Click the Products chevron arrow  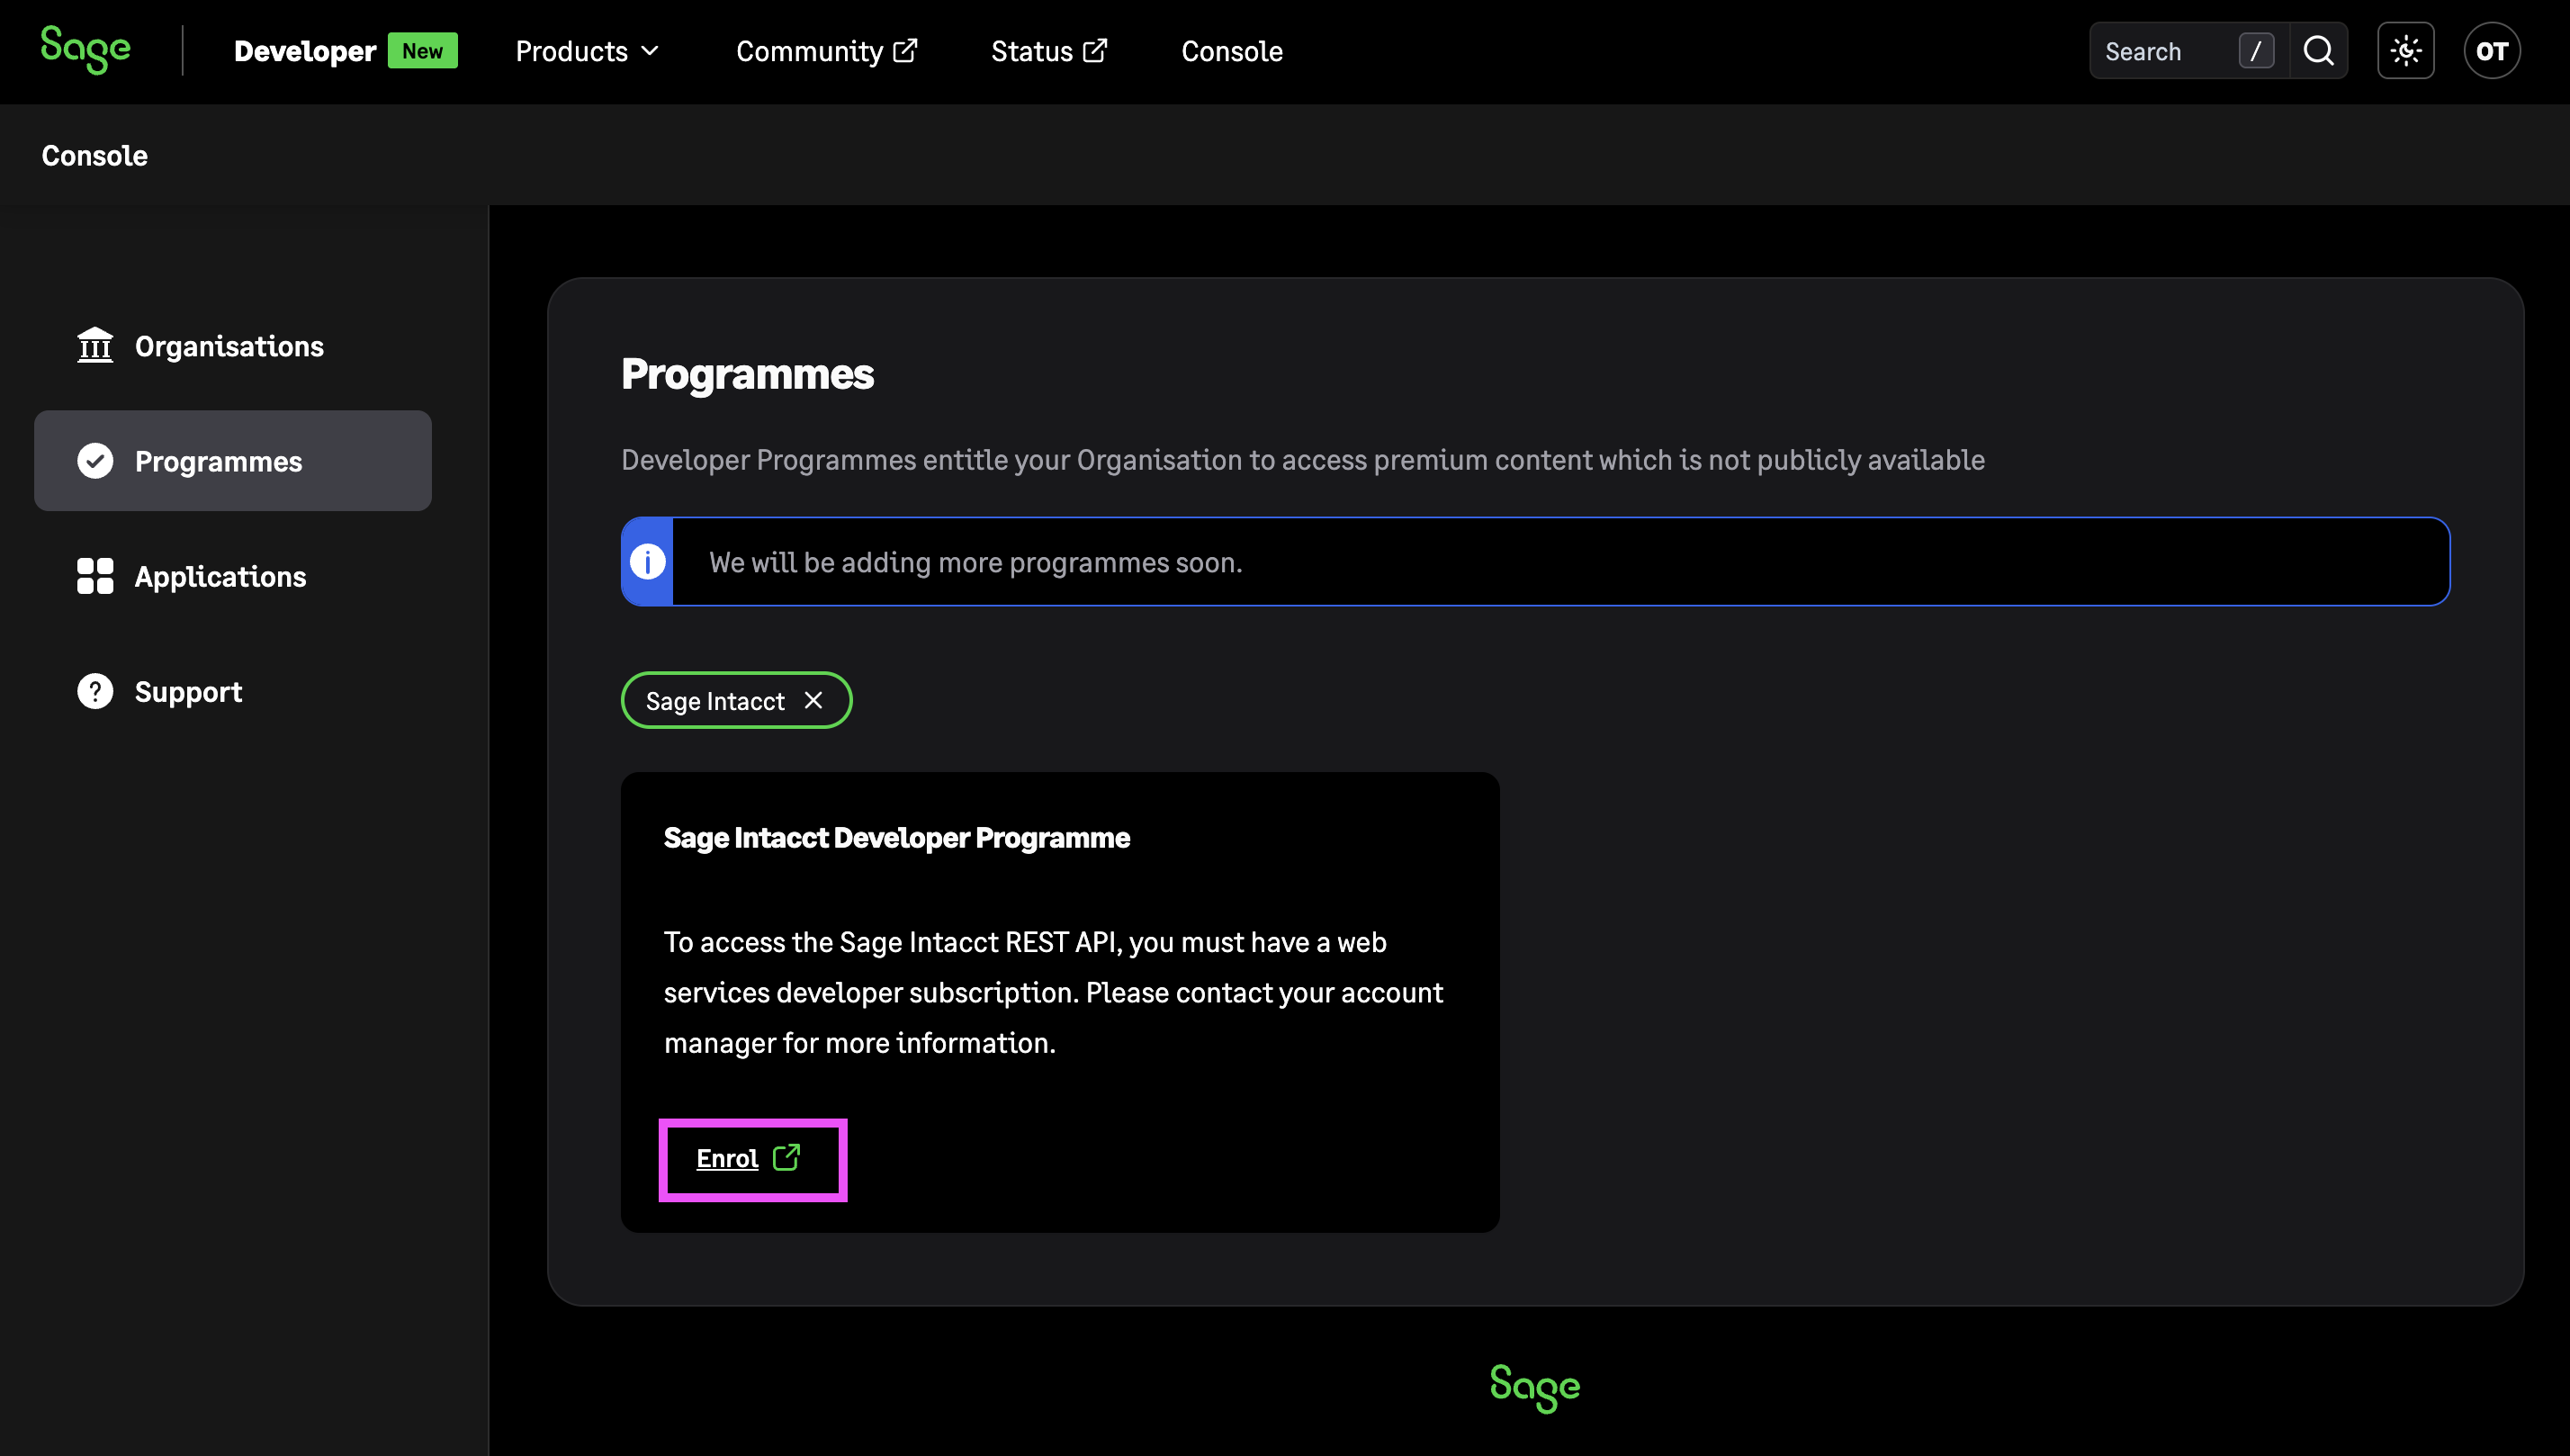click(x=650, y=51)
